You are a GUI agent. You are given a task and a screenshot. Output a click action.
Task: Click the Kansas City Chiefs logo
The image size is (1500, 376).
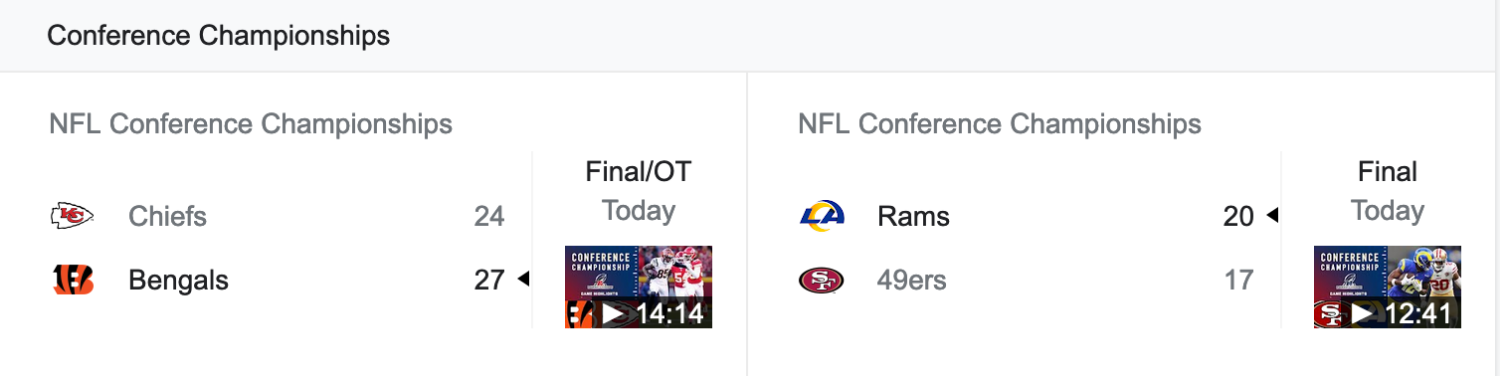pyautogui.click(x=72, y=215)
